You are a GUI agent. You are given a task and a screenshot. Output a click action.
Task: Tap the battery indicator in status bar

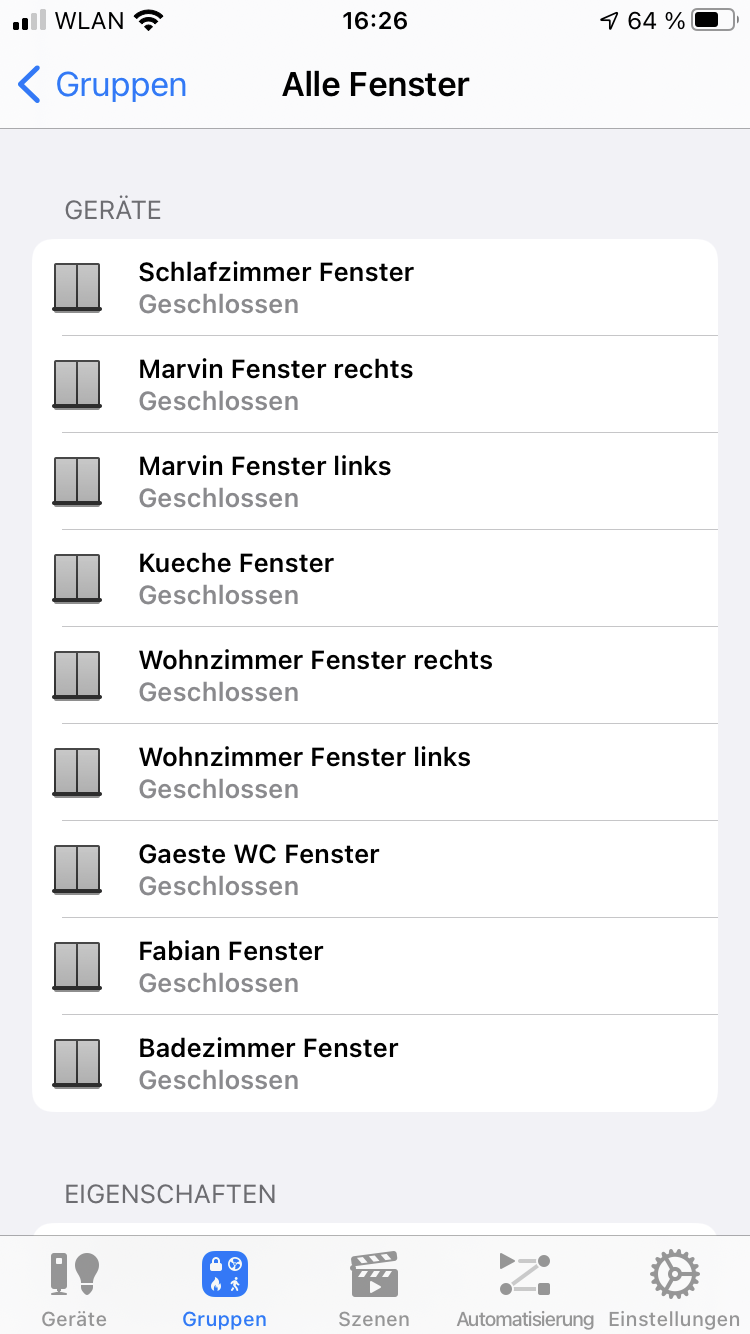pyautogui.click(x=712, y=21)
